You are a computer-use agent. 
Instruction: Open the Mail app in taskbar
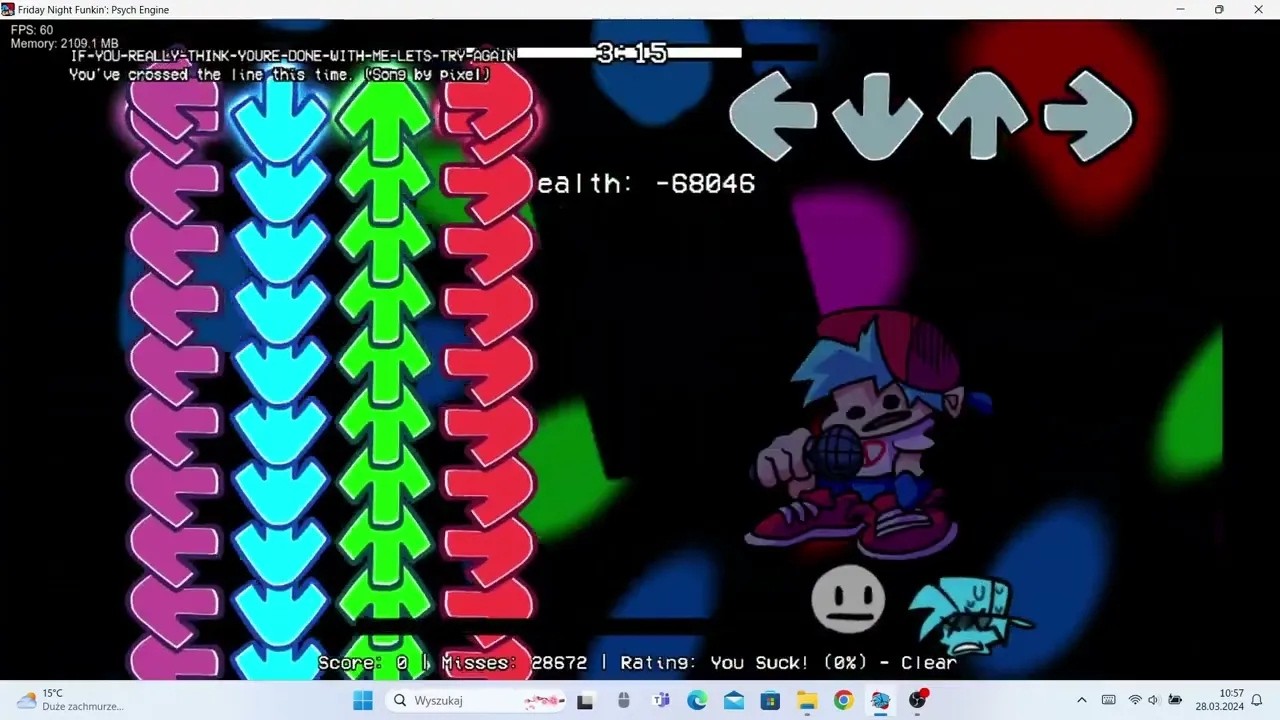[x=734, y=700]
